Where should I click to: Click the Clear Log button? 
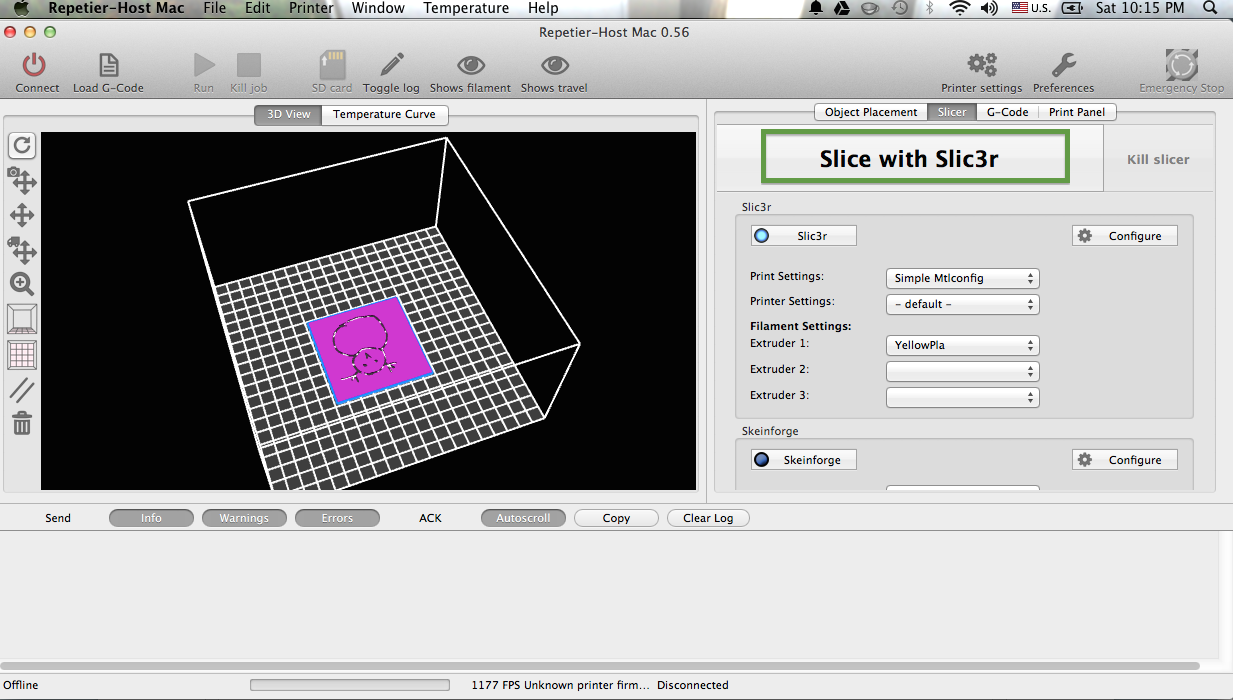pyautogui.click(x=708, y=518)
